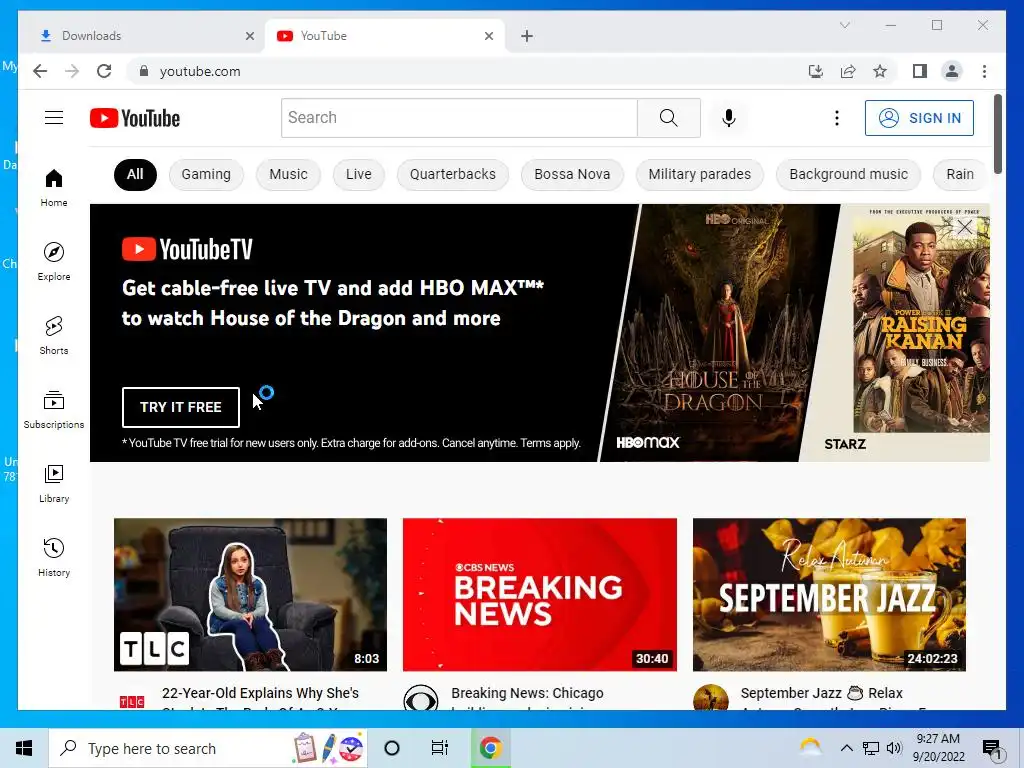Click the SIGN IN button

919,118
